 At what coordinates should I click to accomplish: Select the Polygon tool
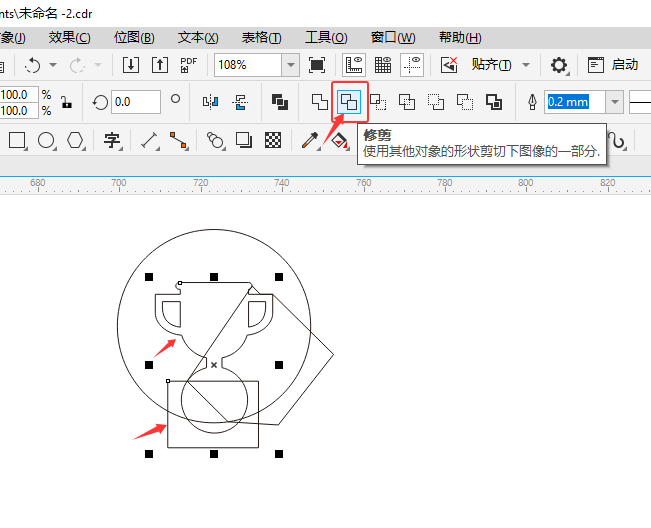[75, 140]
